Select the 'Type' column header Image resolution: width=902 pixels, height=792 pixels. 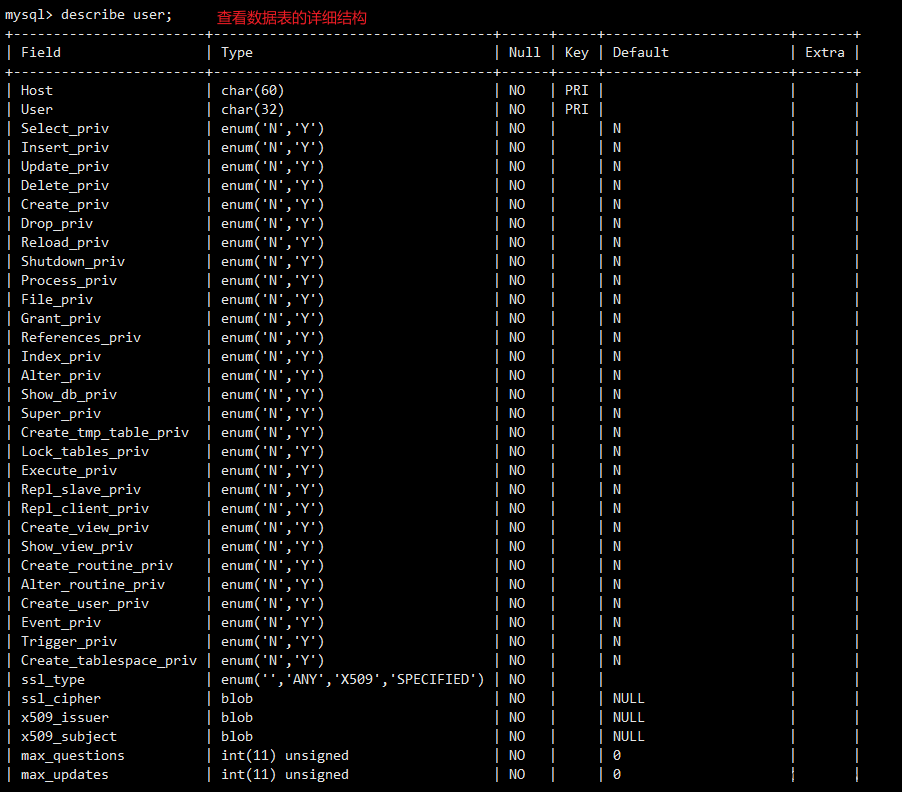(237, 53)
